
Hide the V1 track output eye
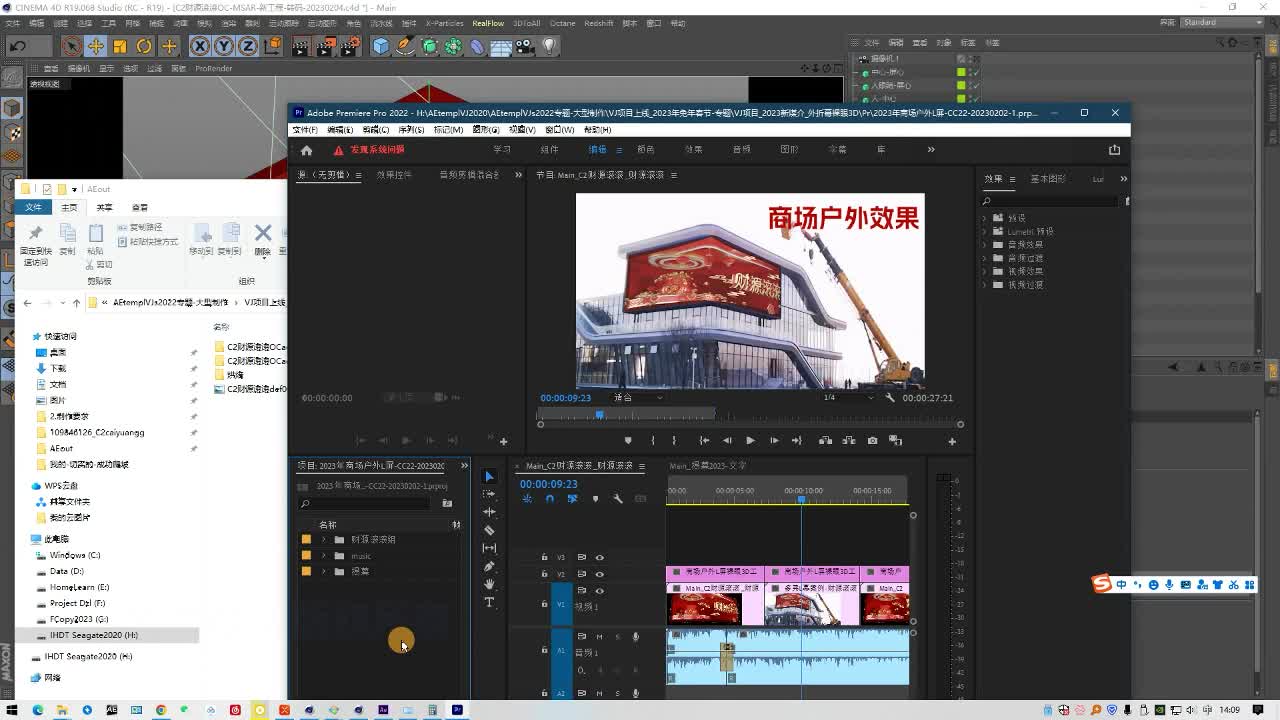600,591
